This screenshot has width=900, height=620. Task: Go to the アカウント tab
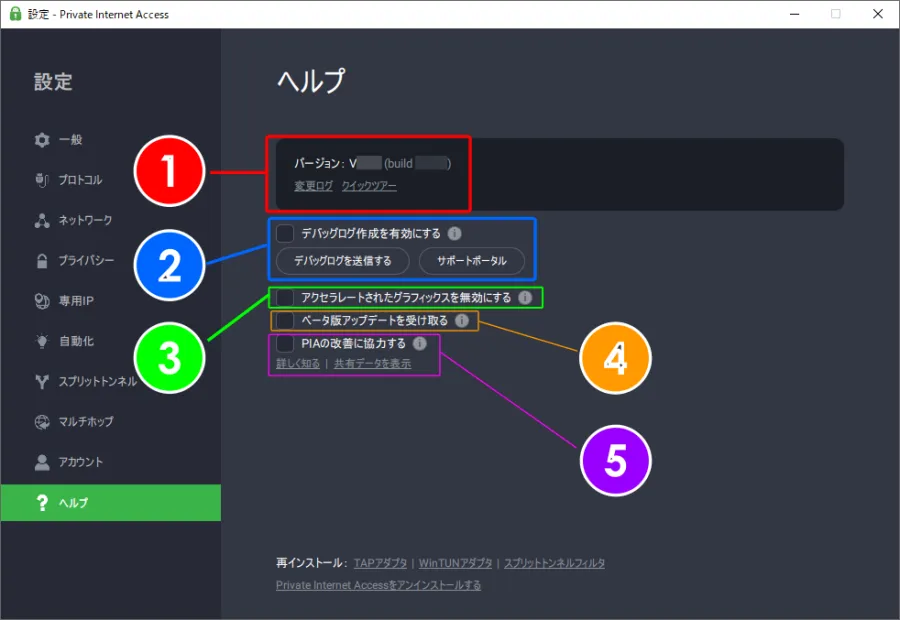[x=111, y=462]
